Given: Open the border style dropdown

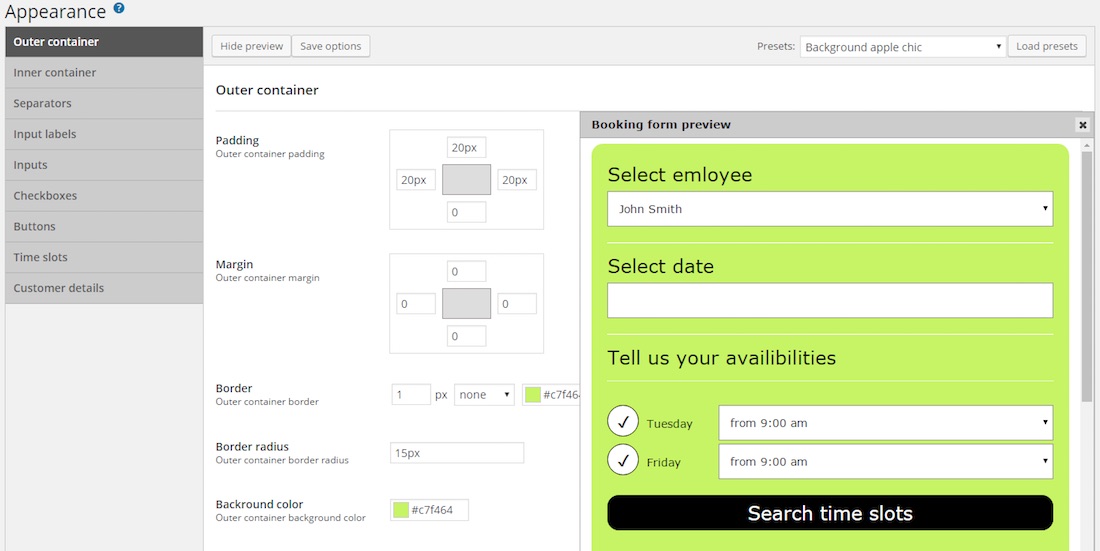Looking at the screenshot, I should click(x=485, y=395).
